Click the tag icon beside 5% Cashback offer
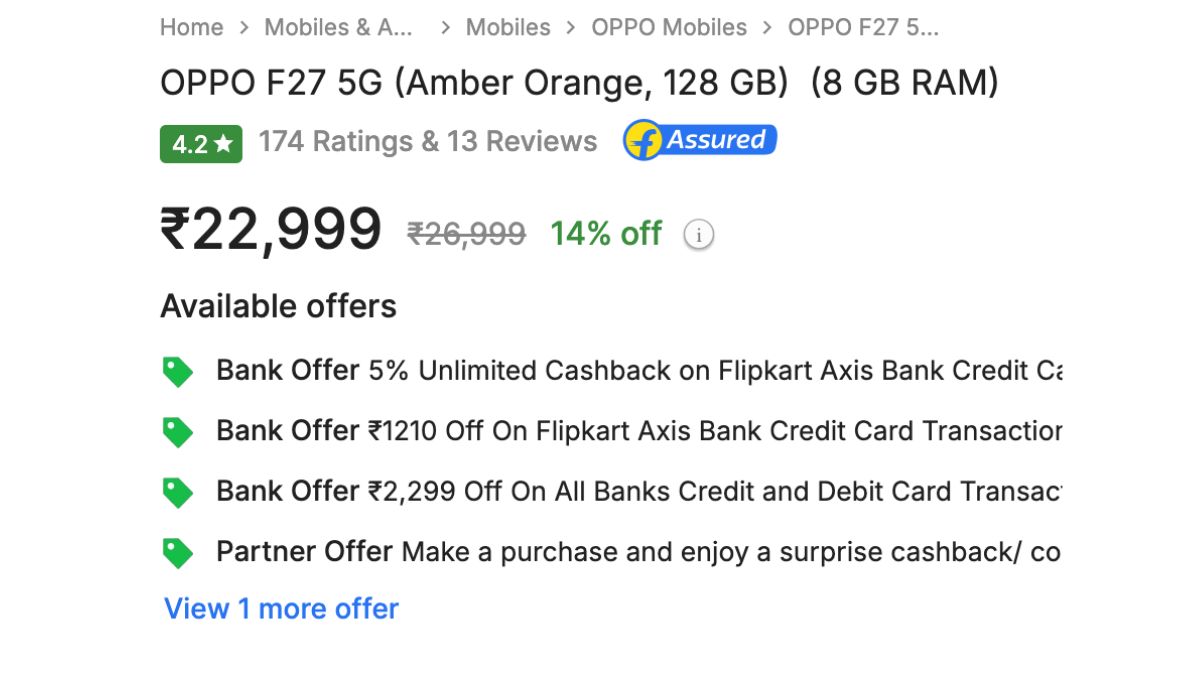 [178, 372]
